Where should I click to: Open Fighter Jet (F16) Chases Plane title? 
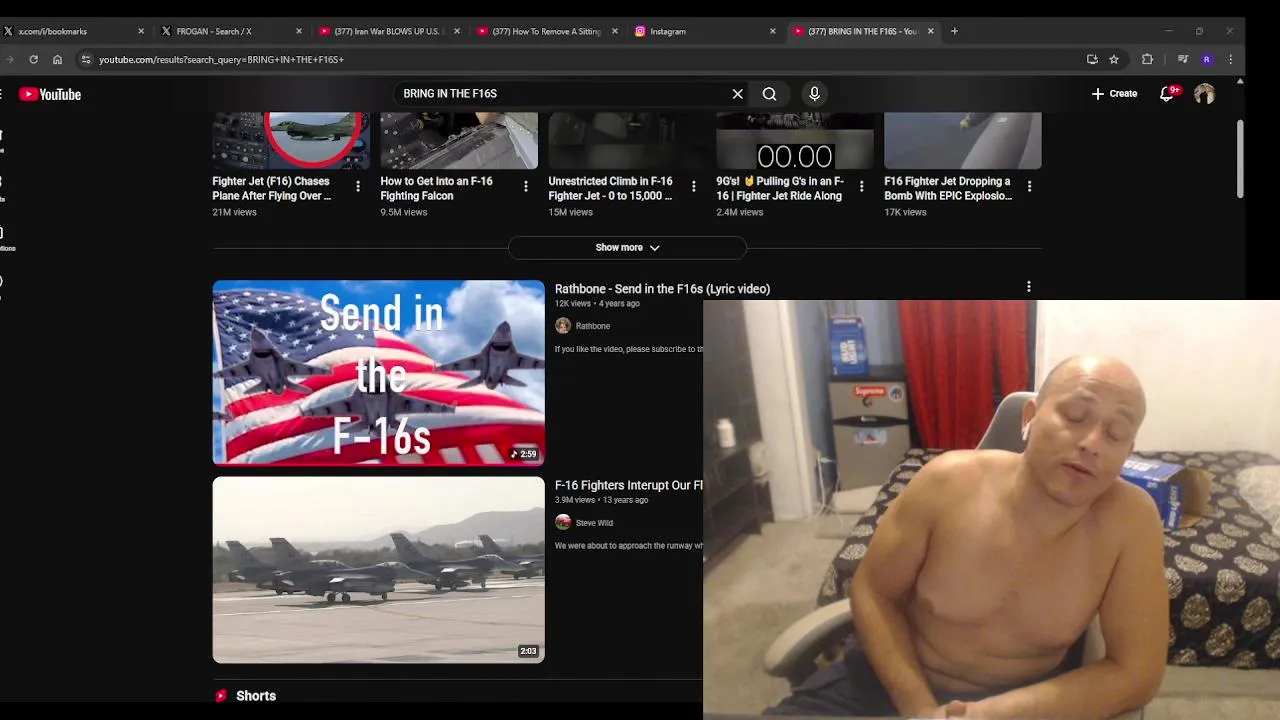tap(271, 189)
